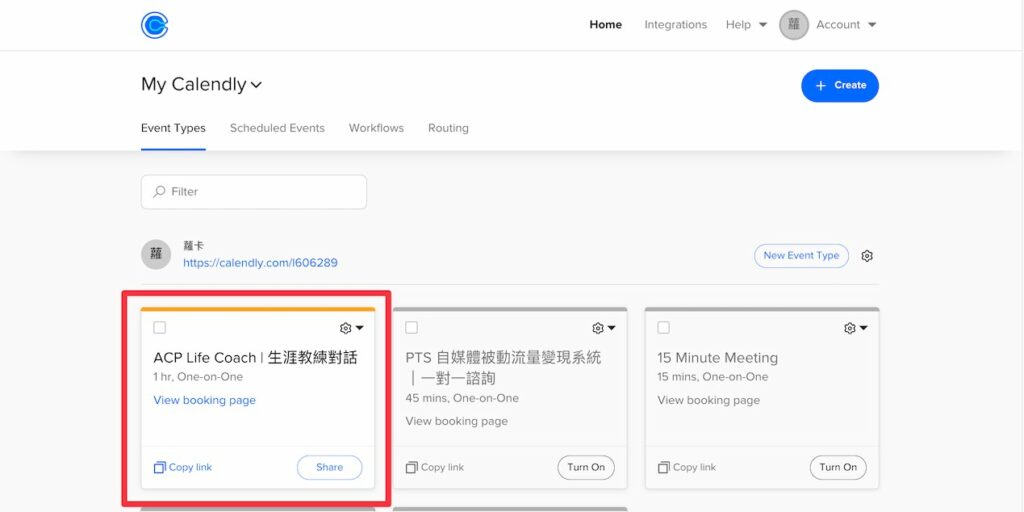This screenshot has height=512, width=1024.
Task: Select the 15 Minute Meeting checkbox
Action: click(664, 327)
